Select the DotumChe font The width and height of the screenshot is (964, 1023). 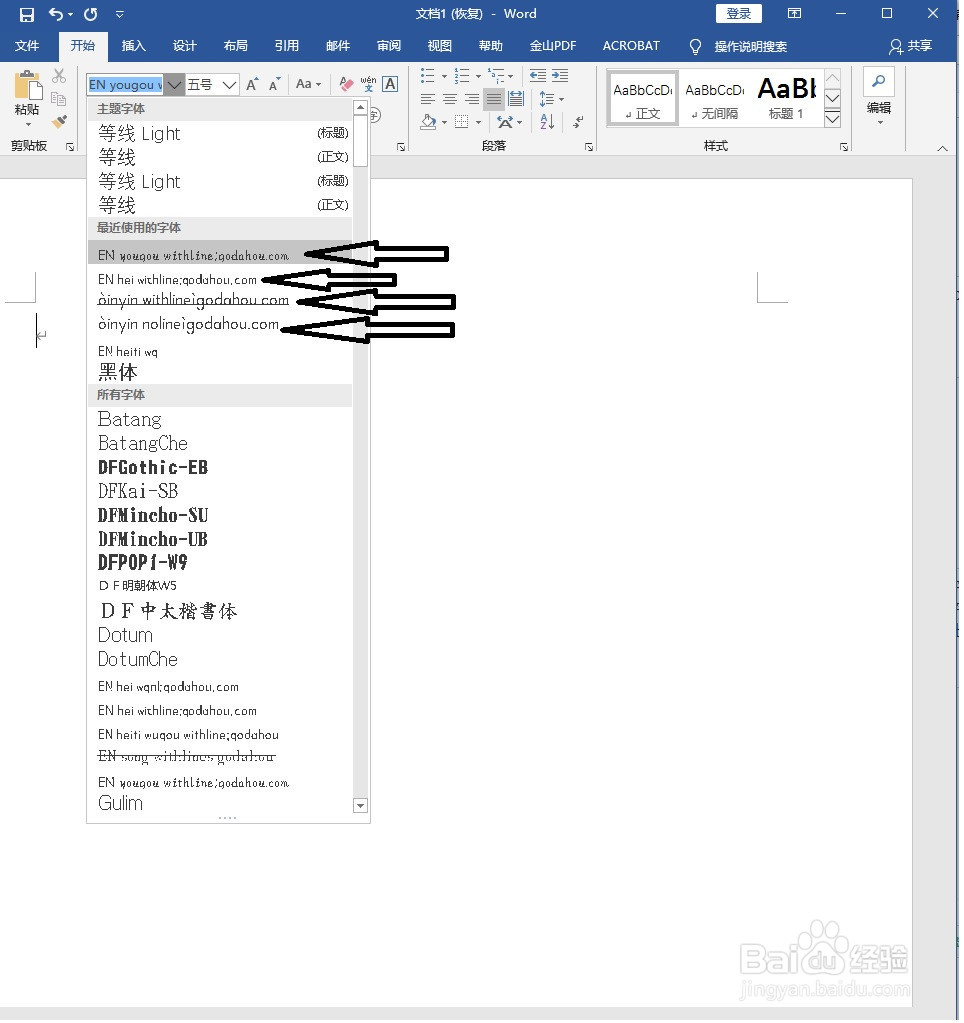pyautogui.click(x=220, y=660)
